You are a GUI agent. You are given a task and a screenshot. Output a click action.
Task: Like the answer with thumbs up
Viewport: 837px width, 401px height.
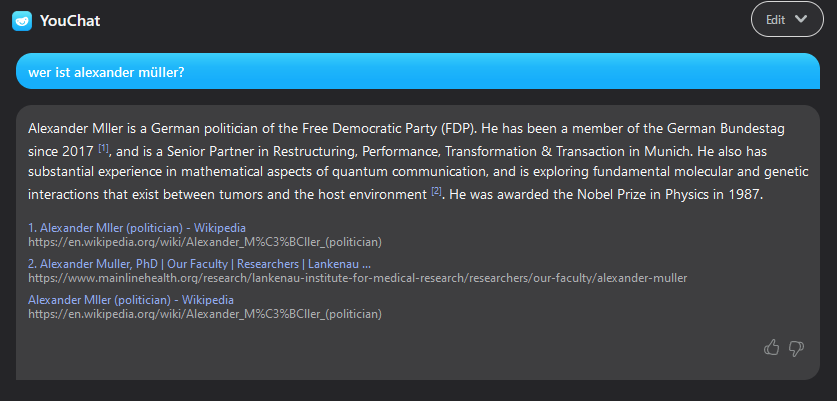(771, 348)
